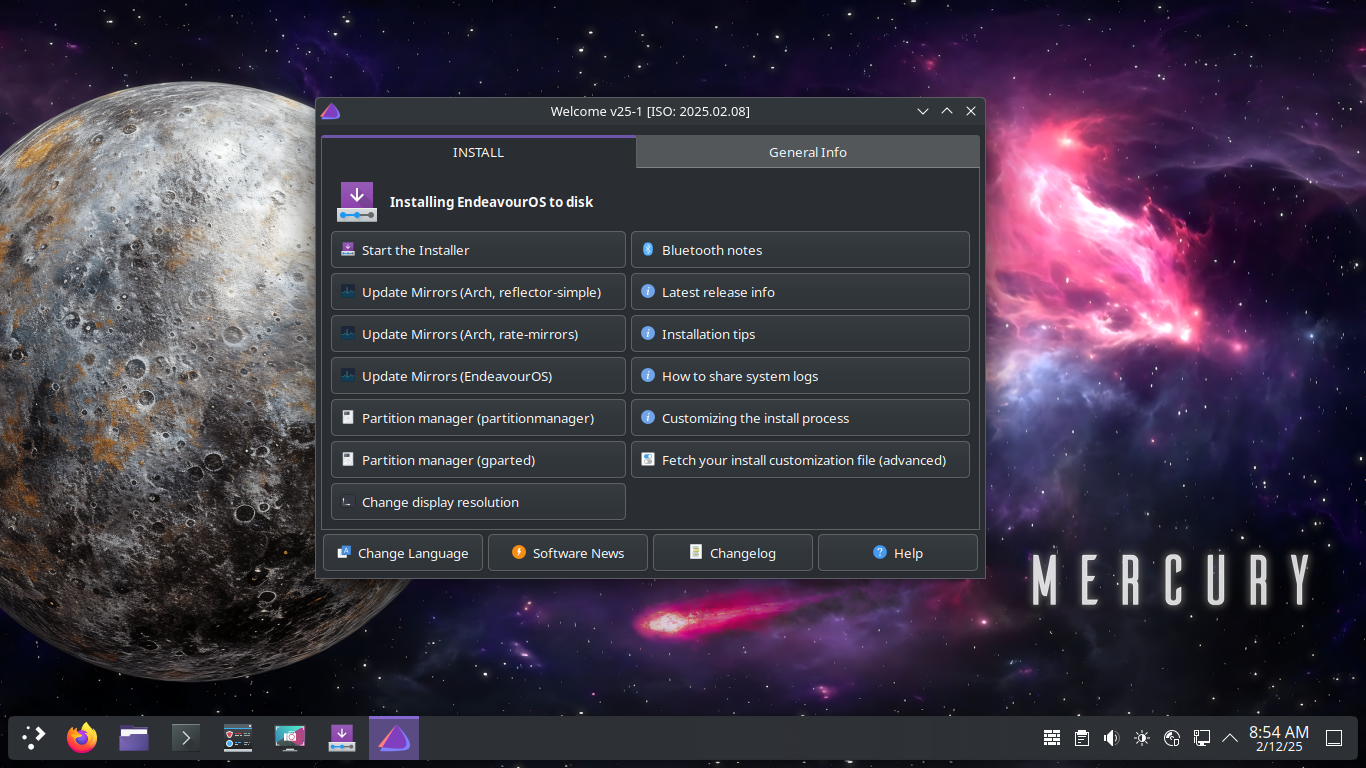Open the application launcher in the taskbar
1366x768 pixels.
pyautogui.click(x=34, y=738)
